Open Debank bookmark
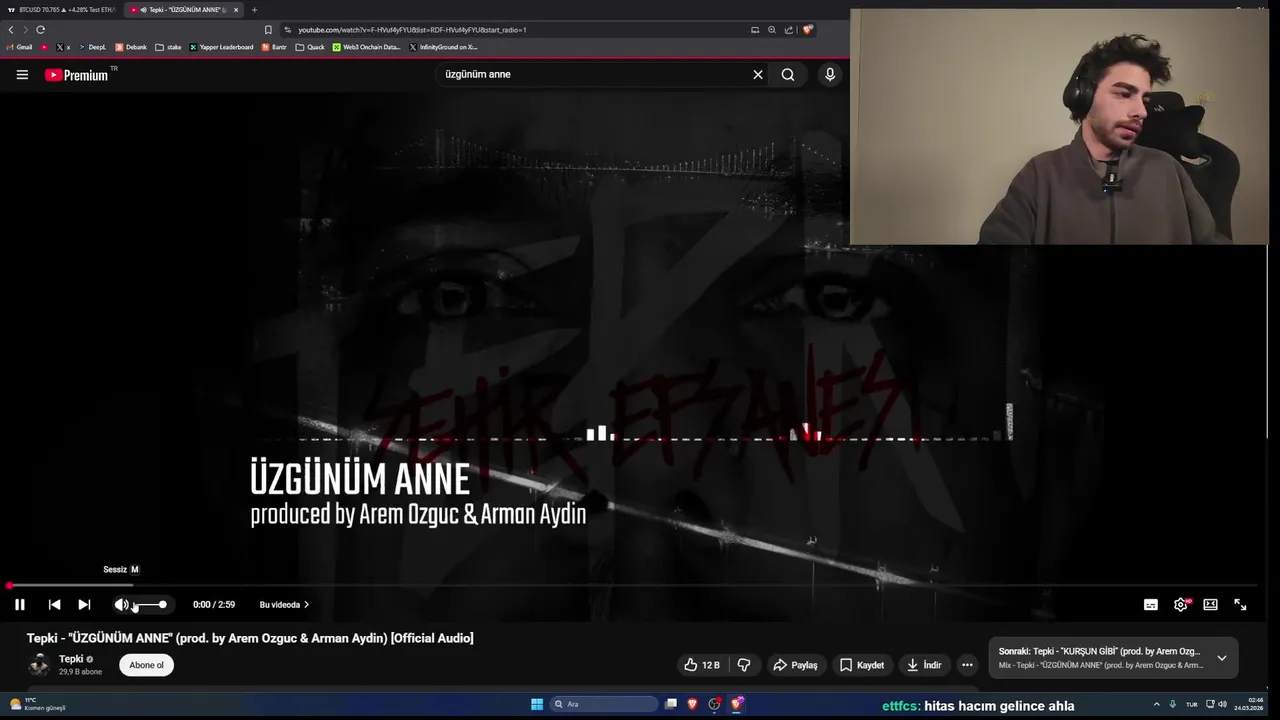Image resolution: width=1280 pixels, height=720 pixels. point(131,47)
